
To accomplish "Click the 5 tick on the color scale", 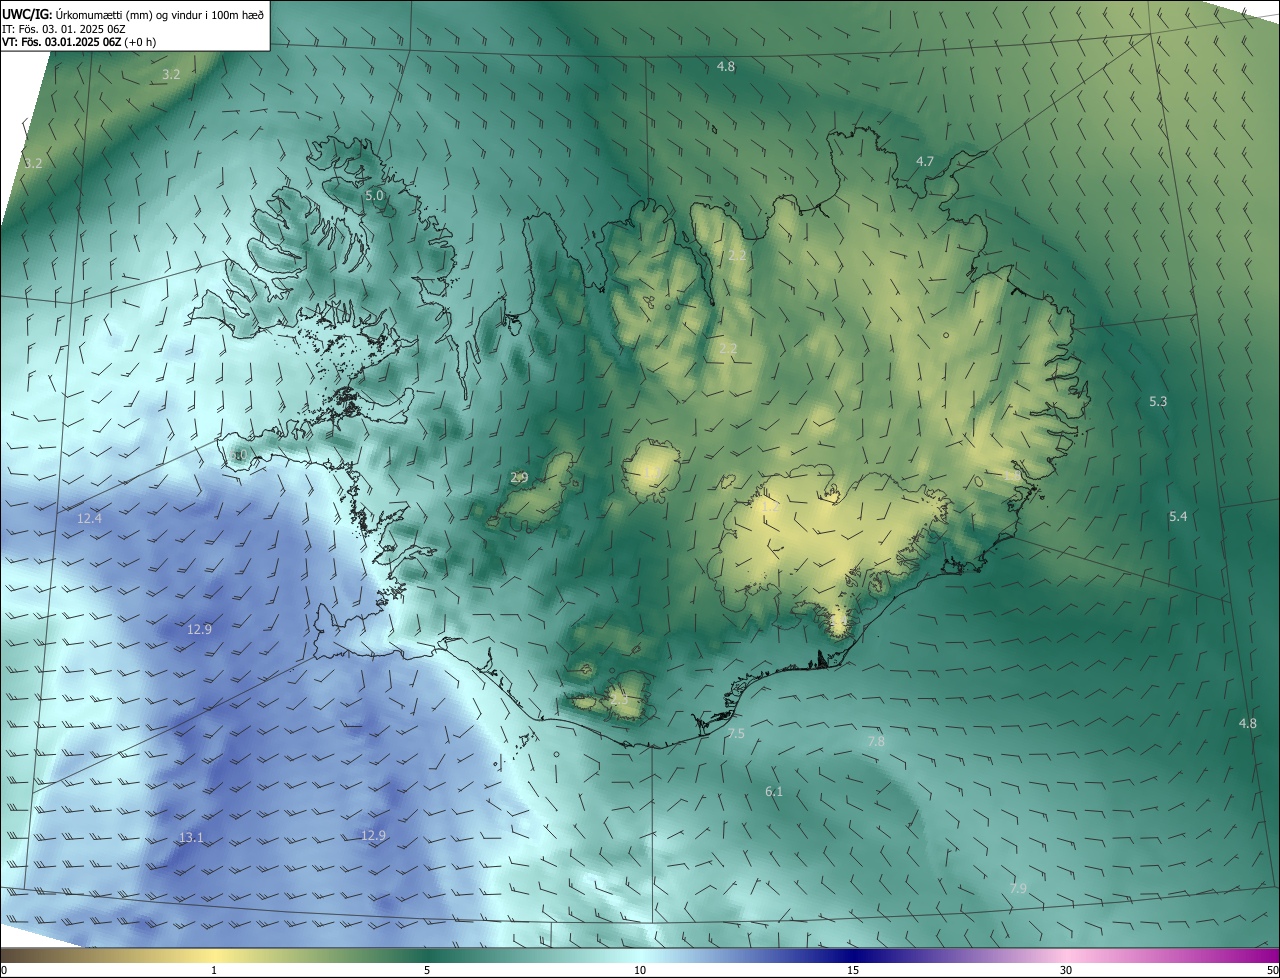I will click(427, 970).
